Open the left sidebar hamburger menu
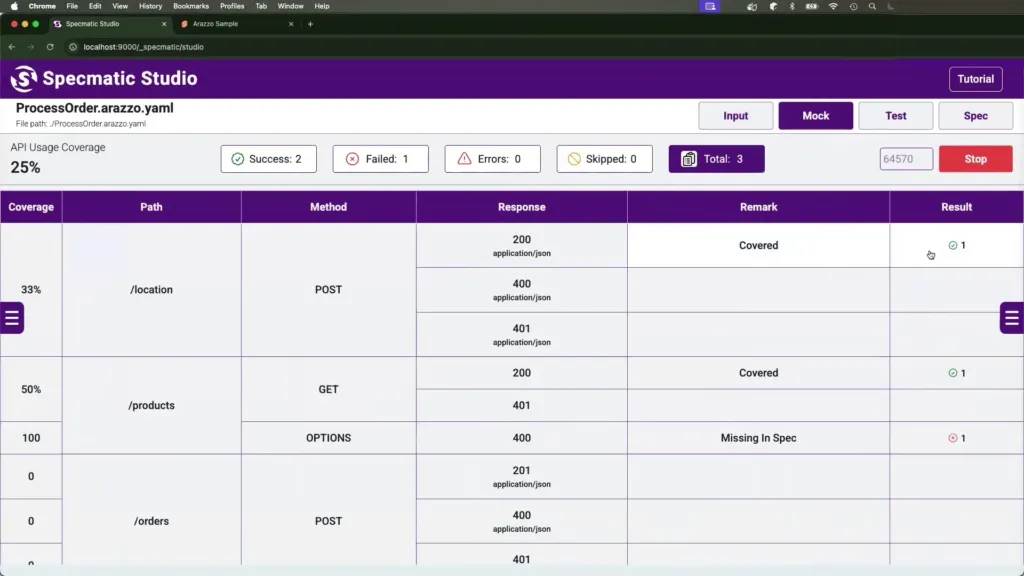The height and width of the screenshot is (576, 1024). pos(12,318)
